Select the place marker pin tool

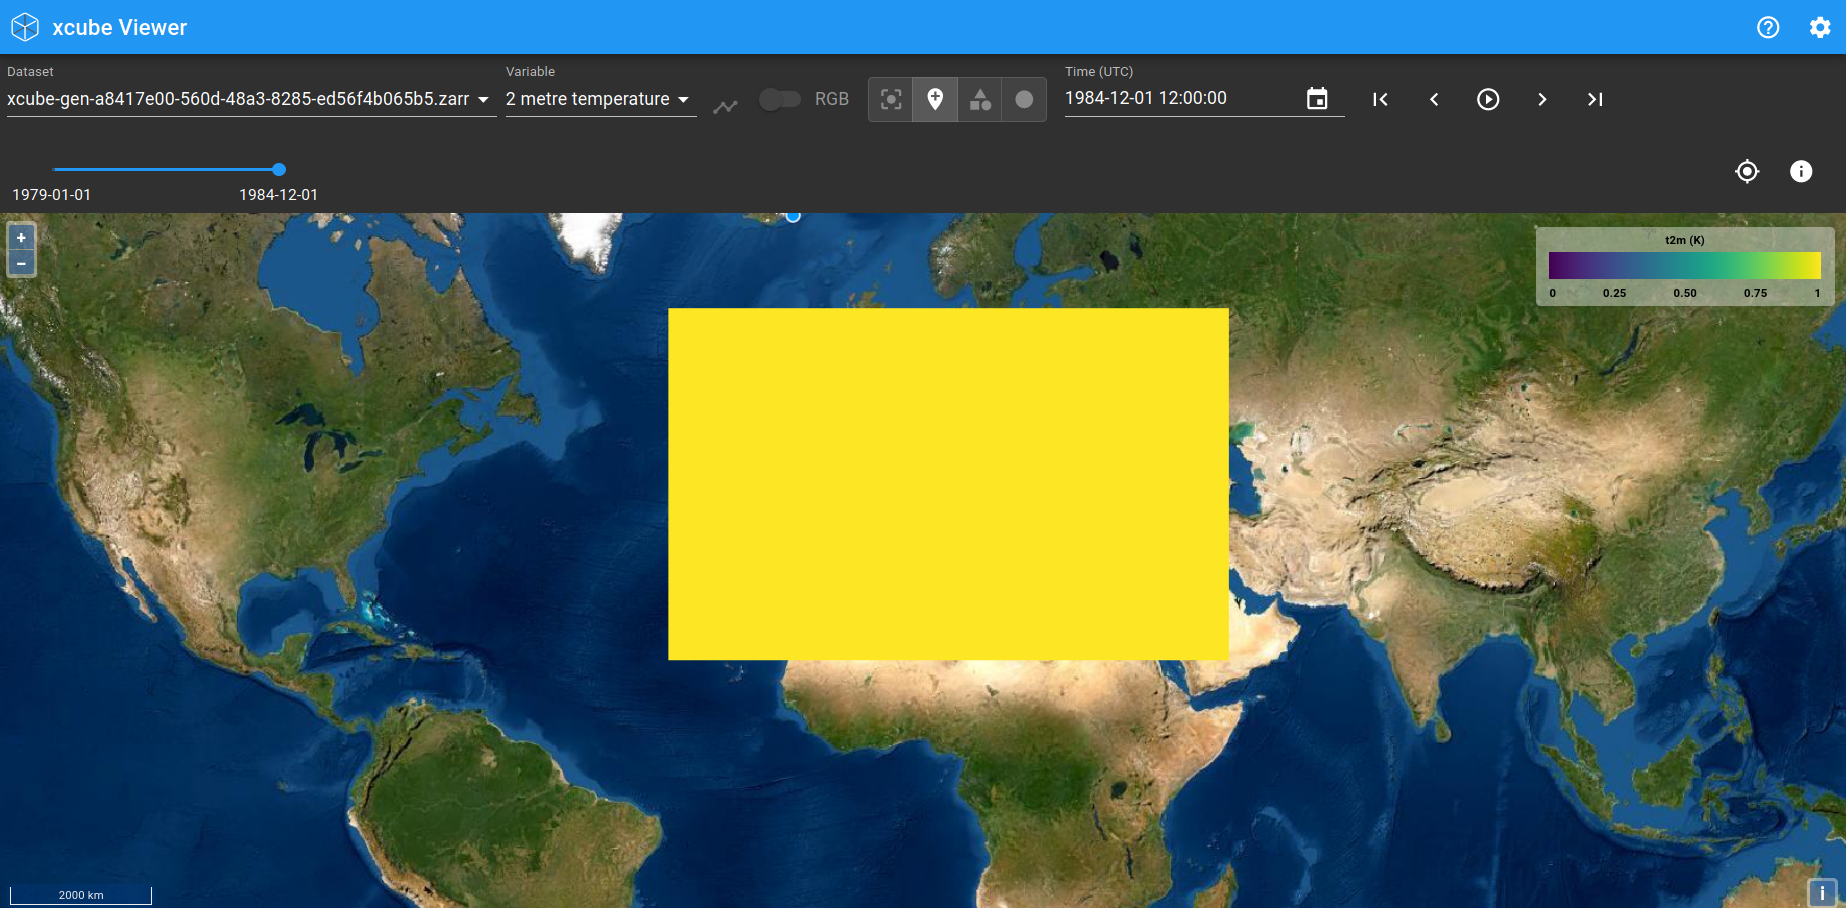pyautogui.click(x=935, y=99)
